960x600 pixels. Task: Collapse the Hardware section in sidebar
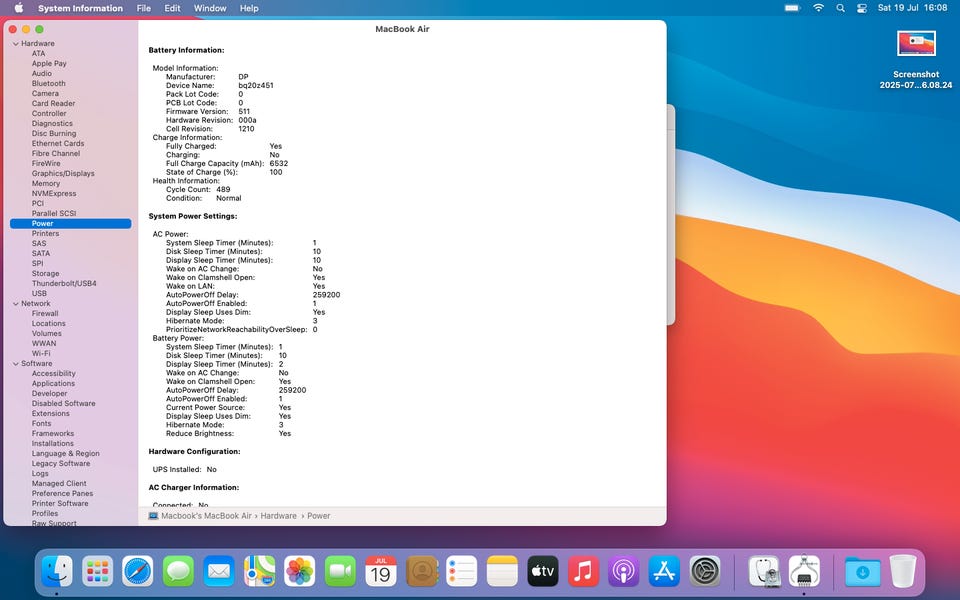pyautogui.click(x=15, y=44)
